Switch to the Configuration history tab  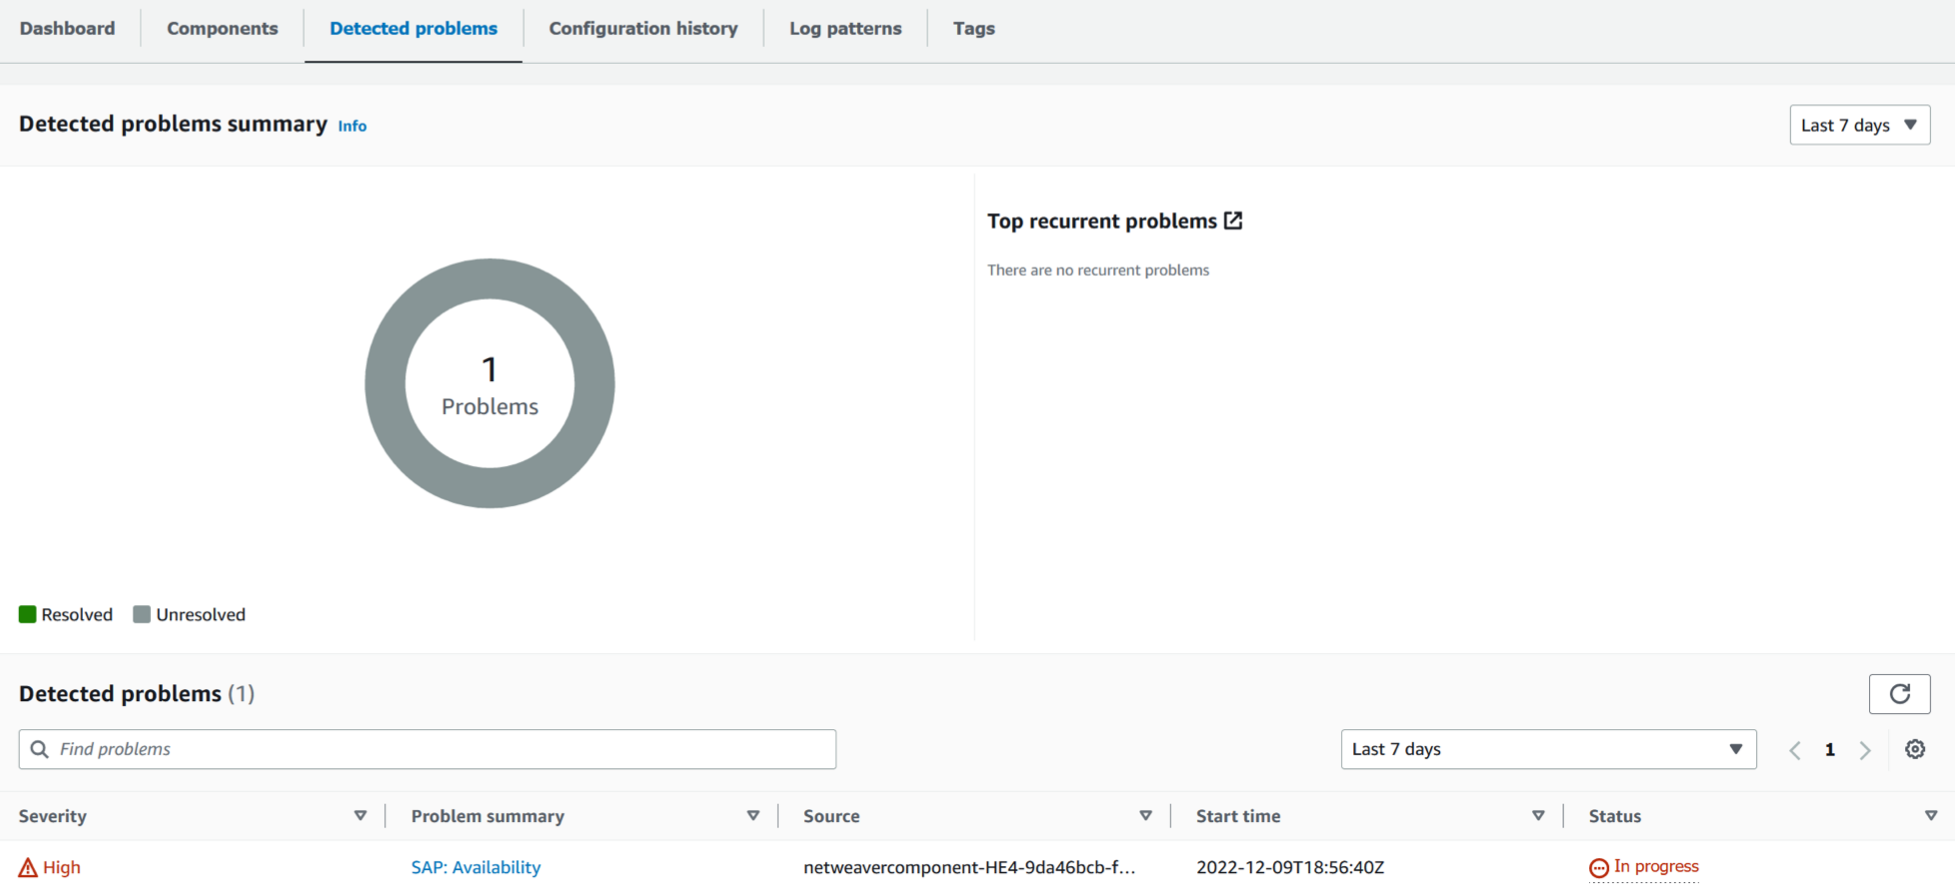point(643,29)
